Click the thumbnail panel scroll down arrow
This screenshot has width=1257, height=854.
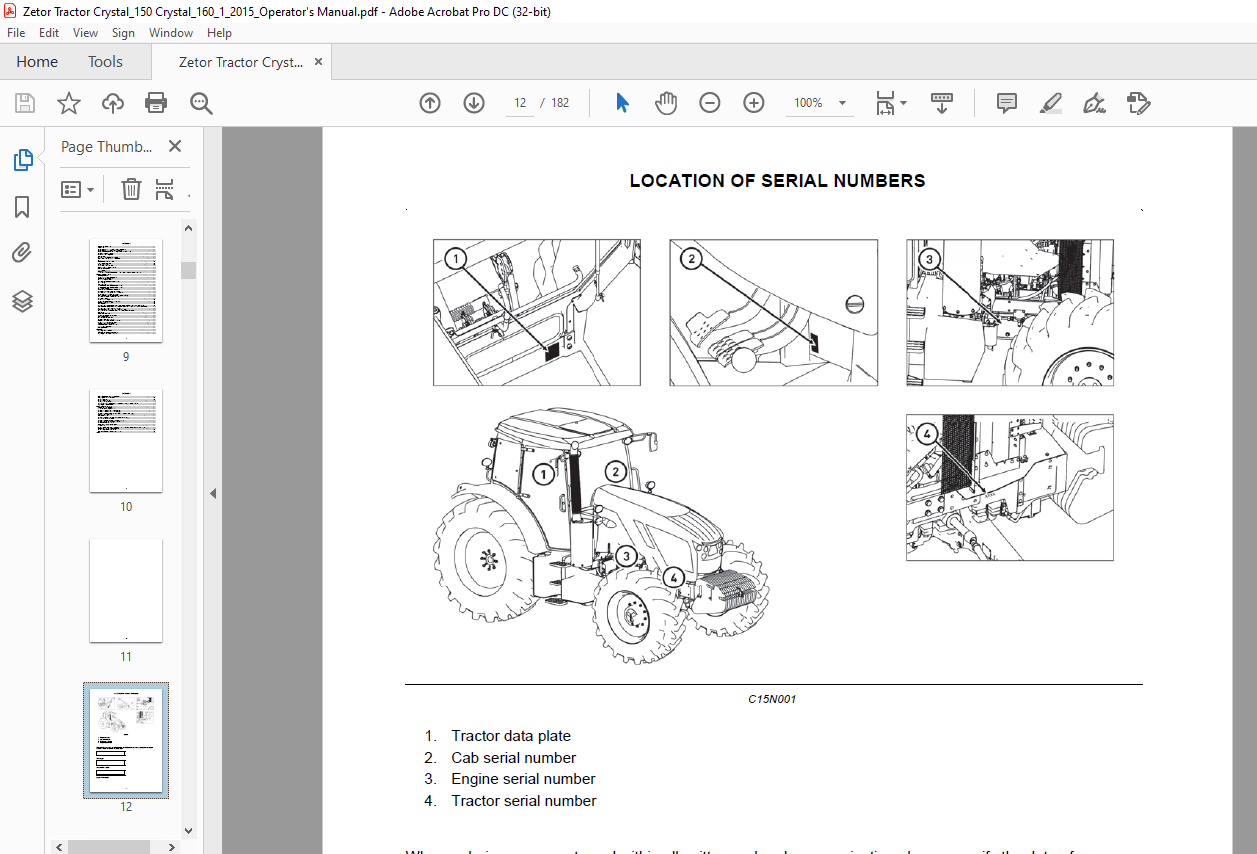pyautogui.click(x=188, y=829)
